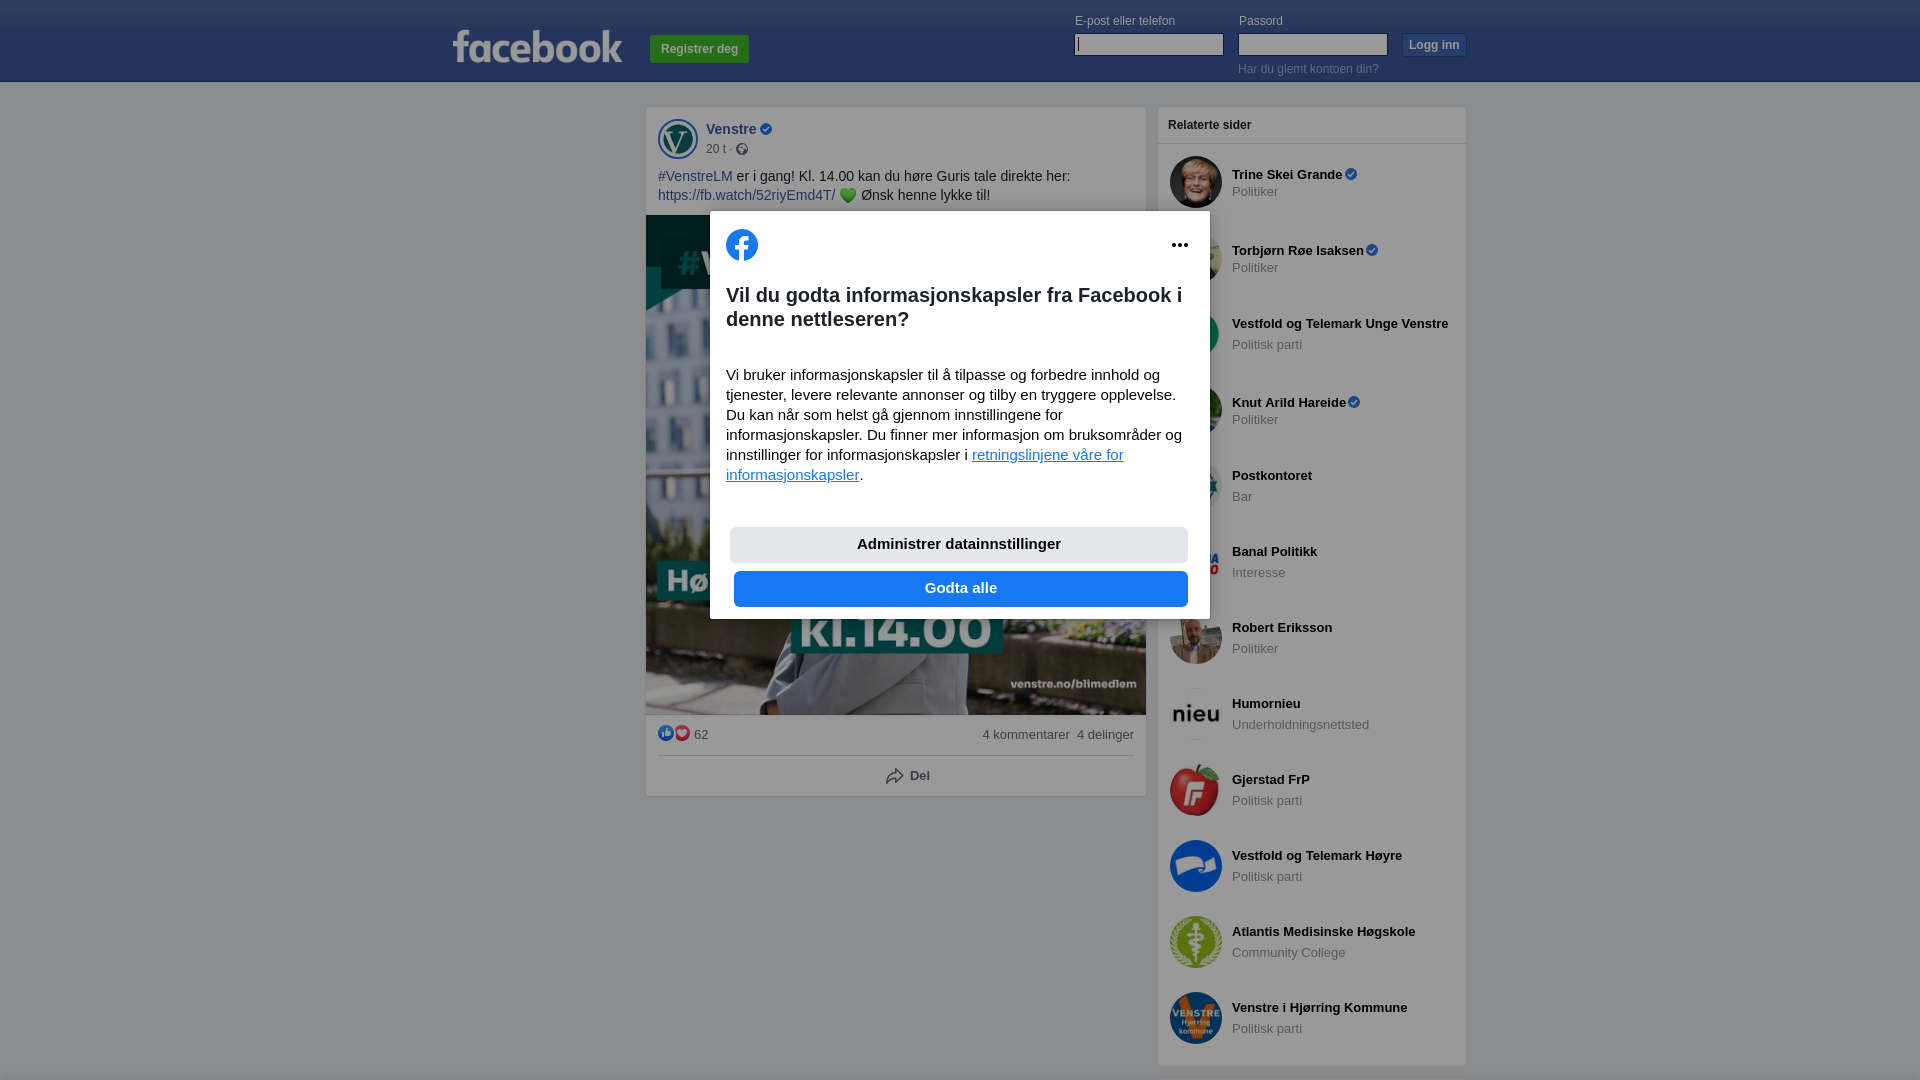Viewport: 1920px width, 1080px height.
Task: Click the public globe icon beside post time
Action: (742, 149)
